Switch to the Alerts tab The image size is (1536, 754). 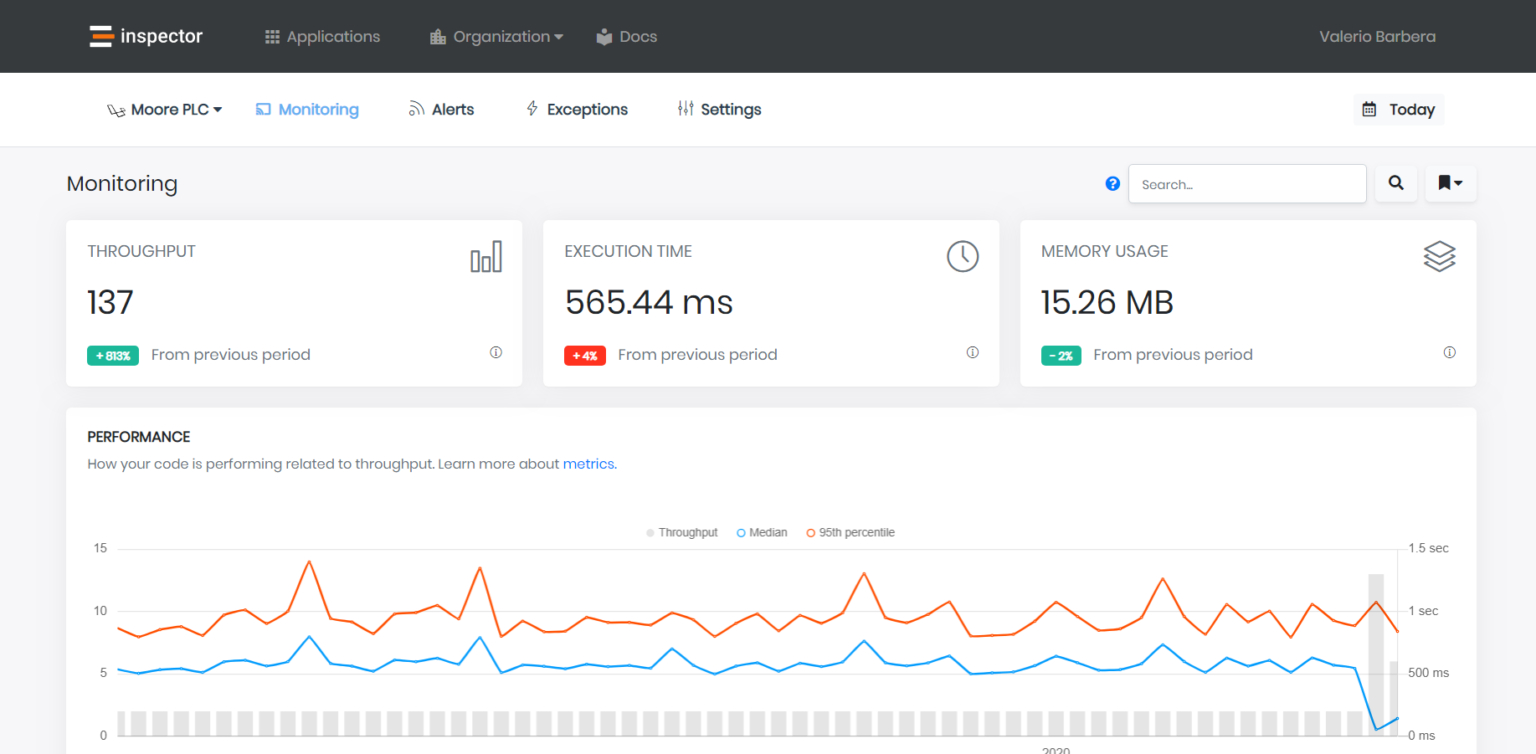(x=441, y=110)
